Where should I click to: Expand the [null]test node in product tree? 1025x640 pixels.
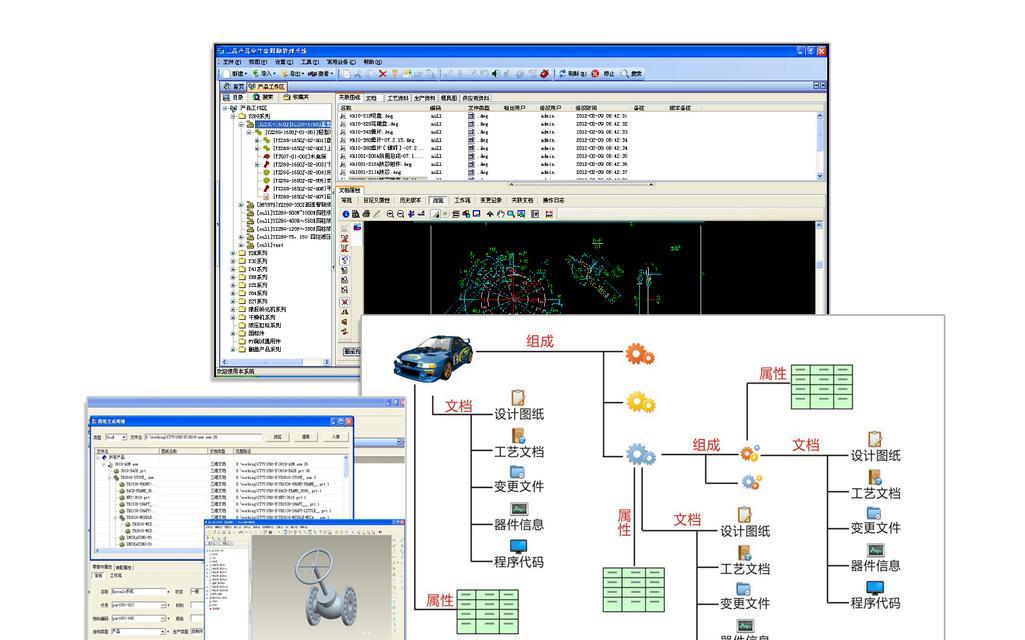[x=241, y=245]
